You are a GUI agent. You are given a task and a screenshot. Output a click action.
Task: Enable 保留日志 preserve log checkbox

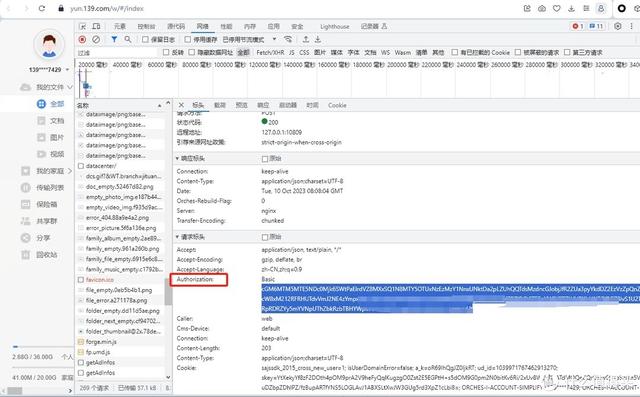click(x=145, y=40)
